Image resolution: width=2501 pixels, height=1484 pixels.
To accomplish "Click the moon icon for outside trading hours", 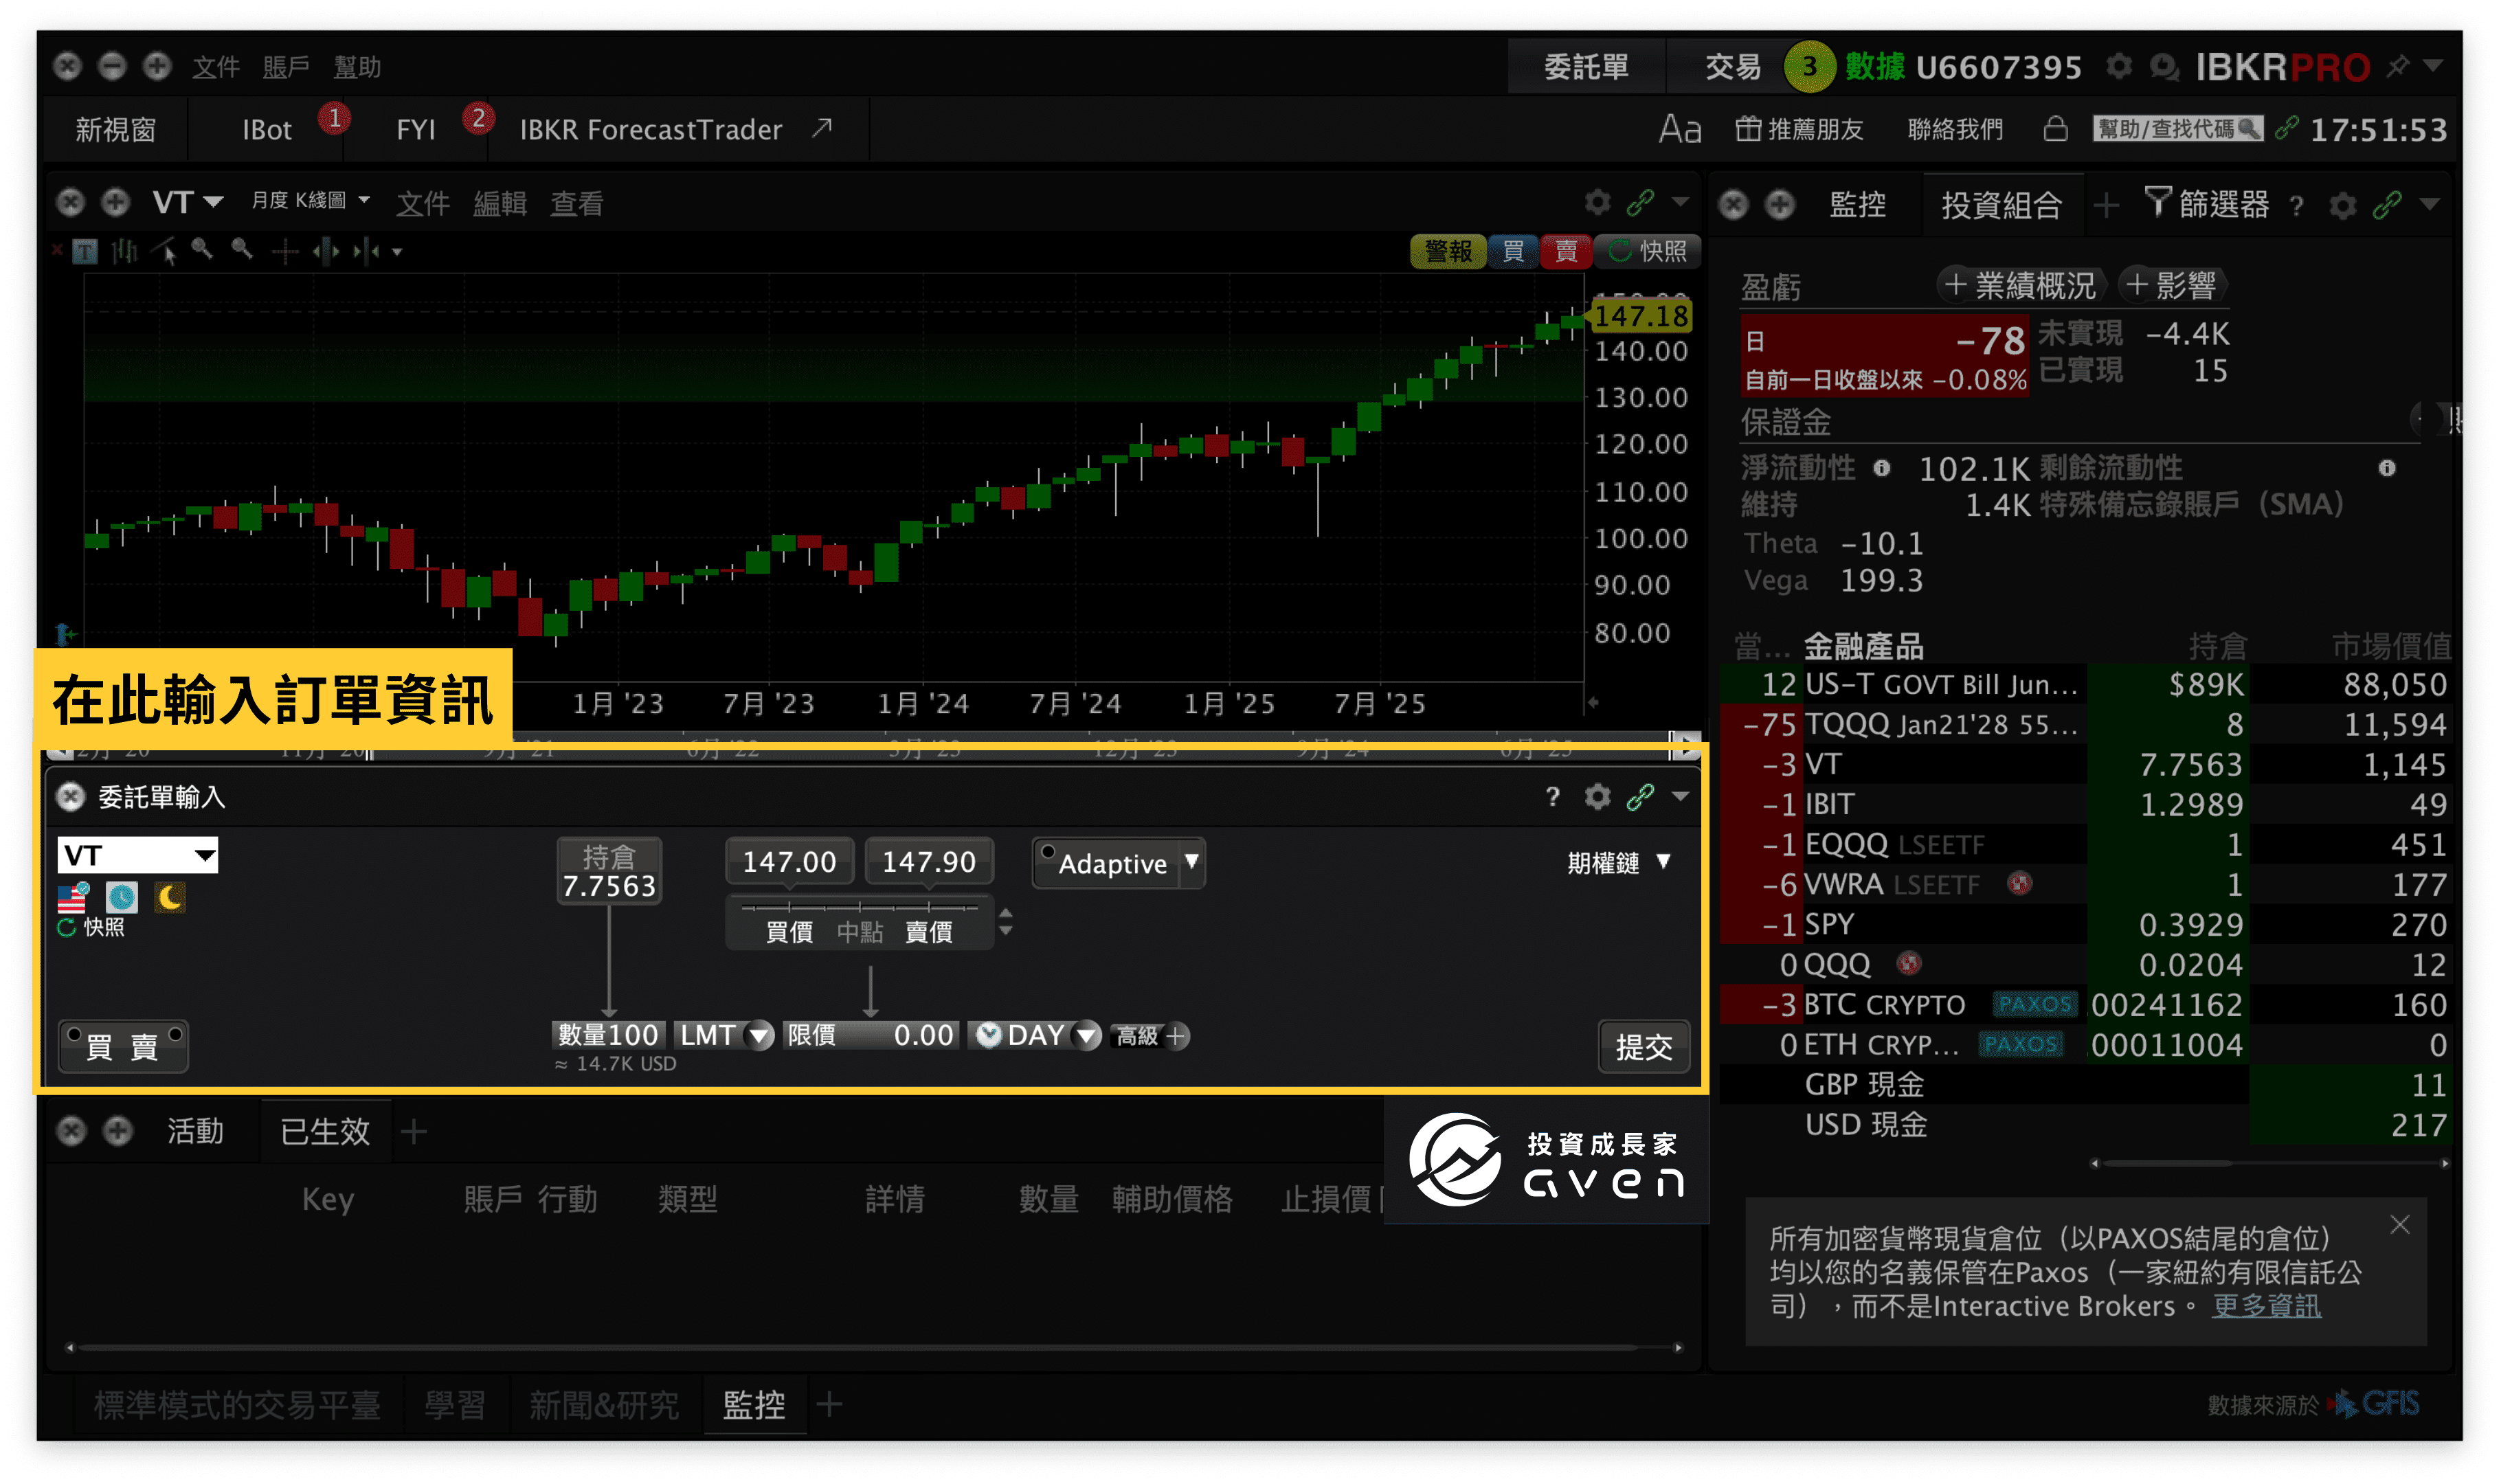I will (168, 898).
